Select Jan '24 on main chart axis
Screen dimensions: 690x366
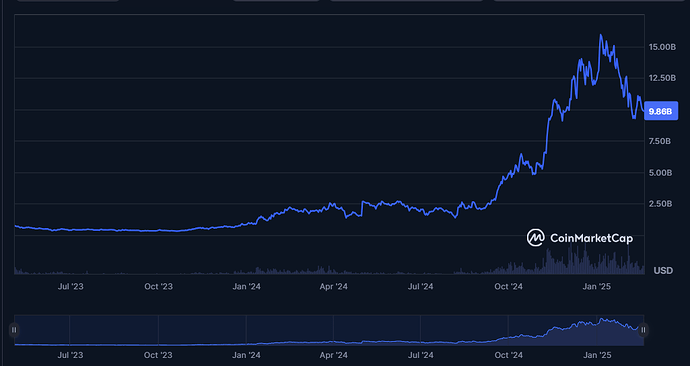246,286
